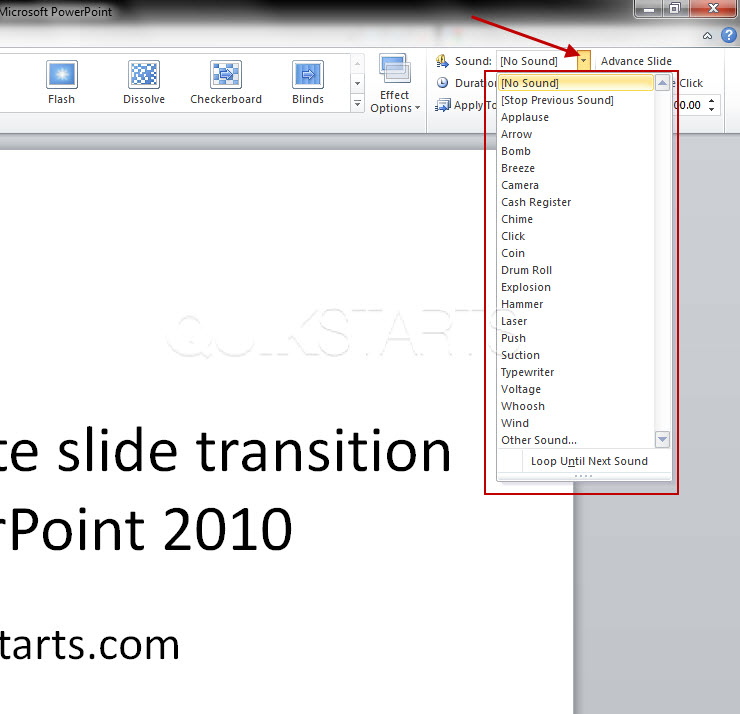Image resolution: width=740 pixels, height=714 pixels.
Task: Decrease the advance time stepper
Action: point(712,109)
